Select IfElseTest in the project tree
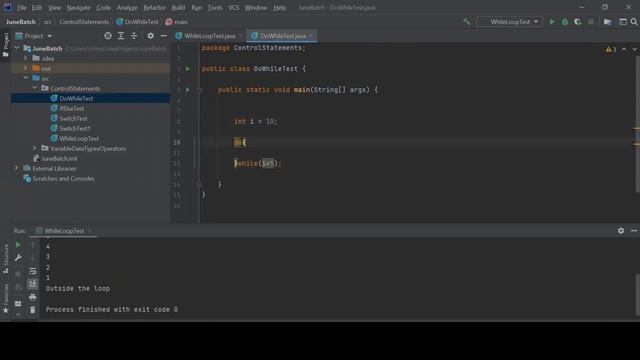 (x=72, y=109)
